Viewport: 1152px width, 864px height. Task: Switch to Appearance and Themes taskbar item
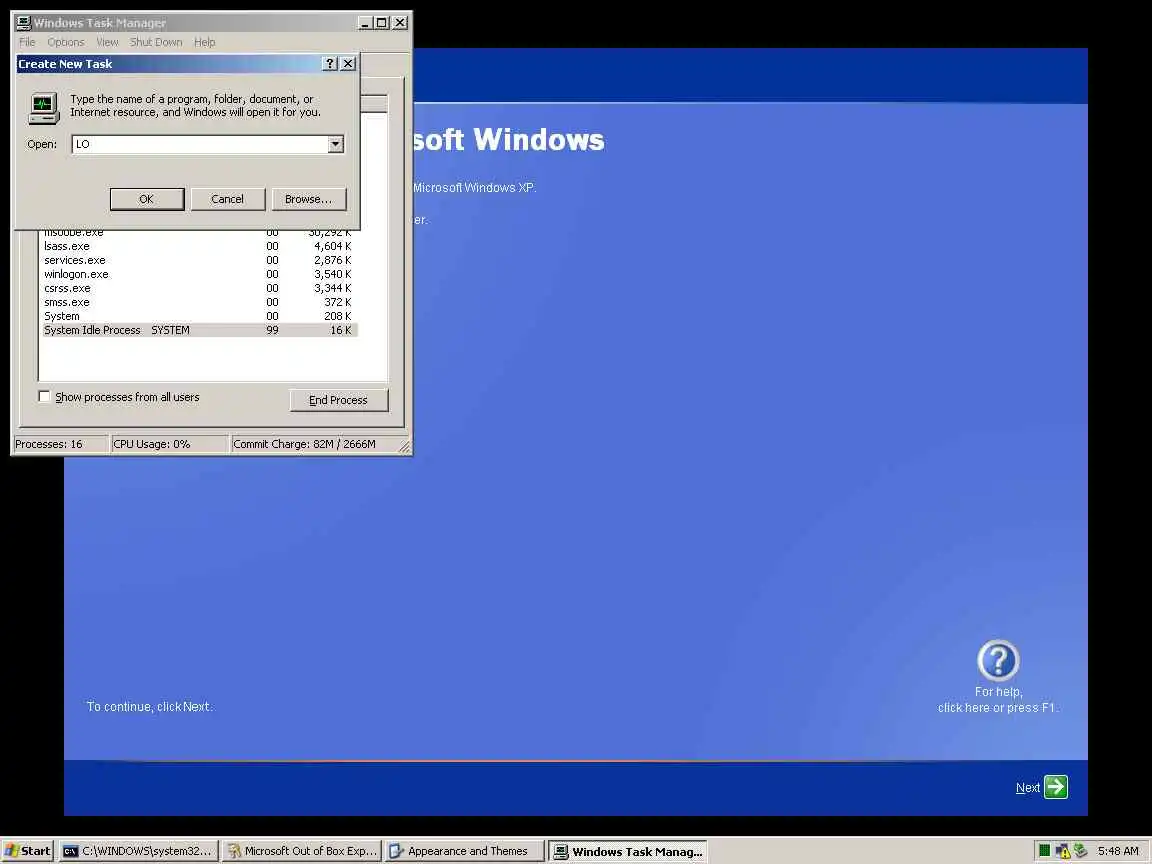(465, 851)
